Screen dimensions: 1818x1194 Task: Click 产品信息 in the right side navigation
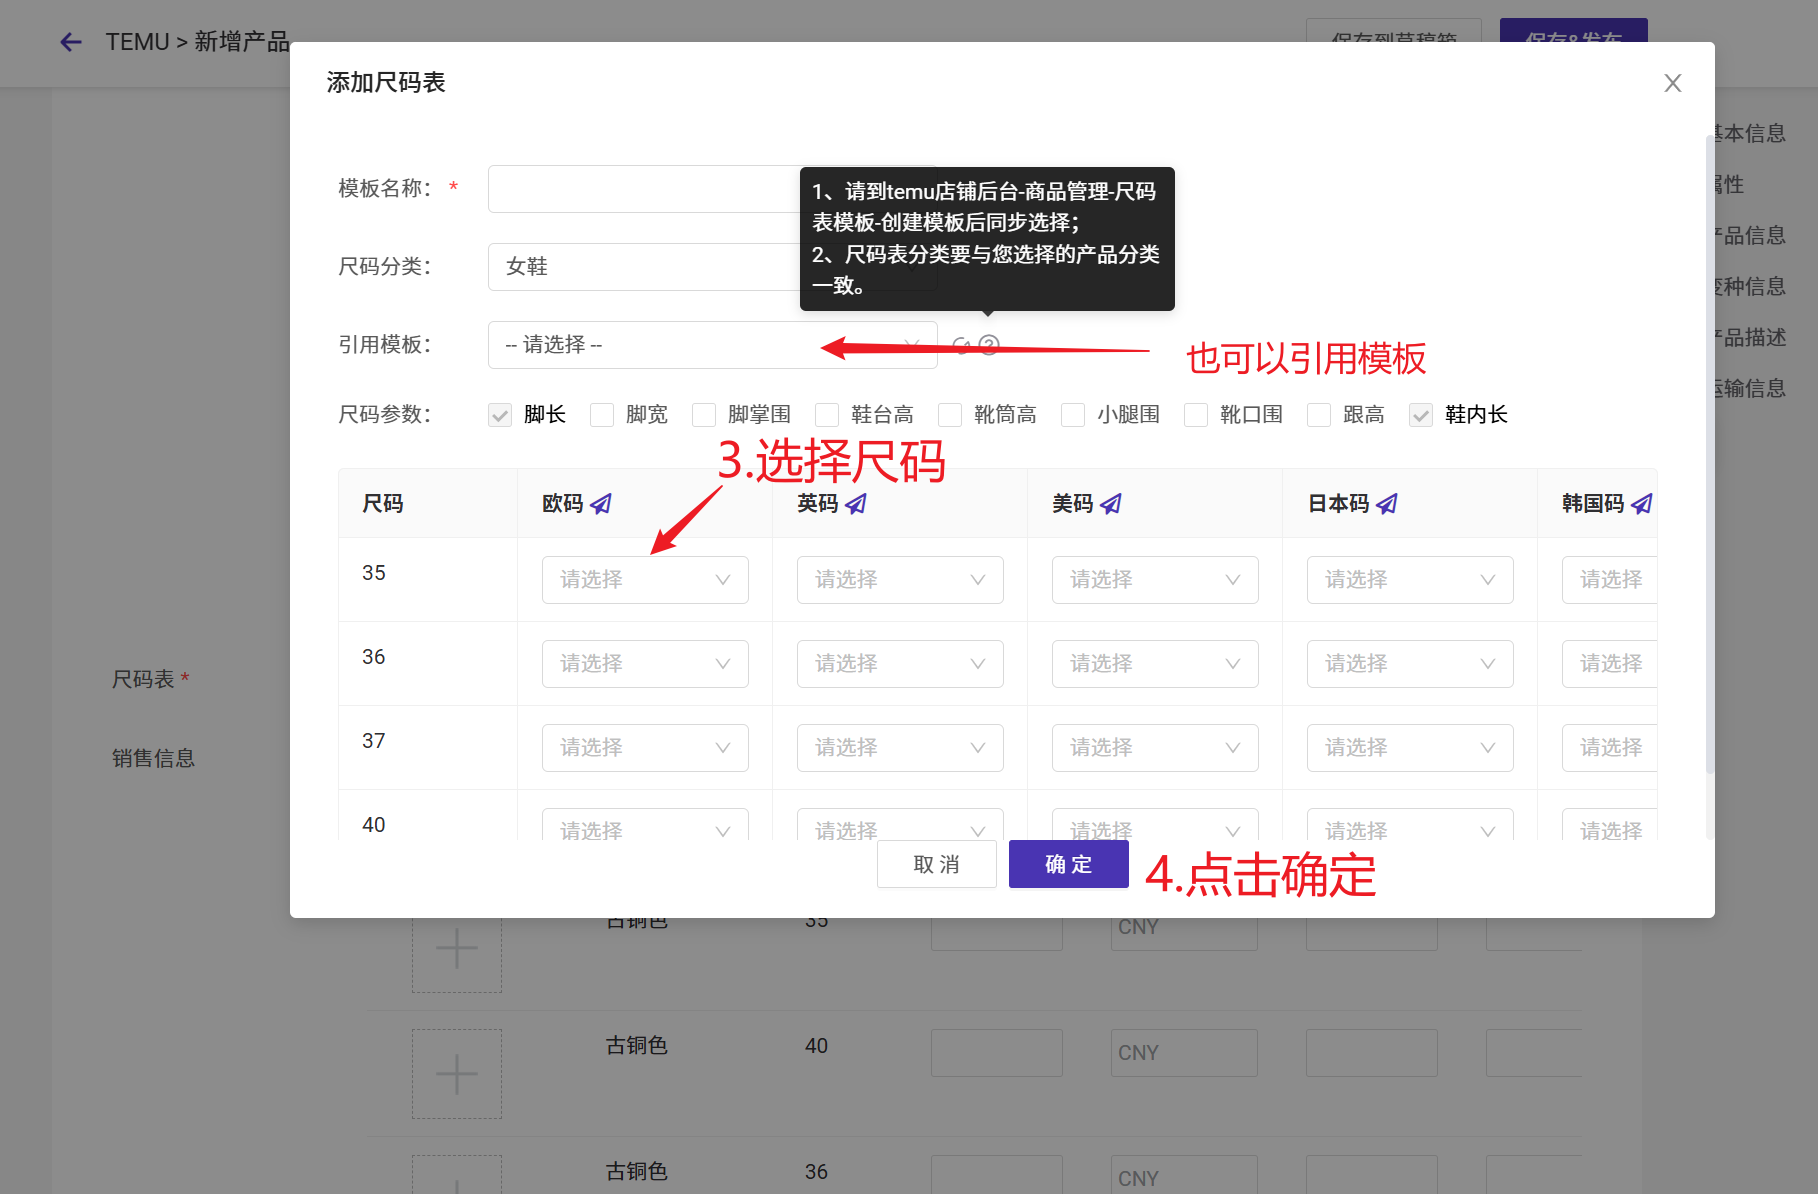coord(1751,235)
